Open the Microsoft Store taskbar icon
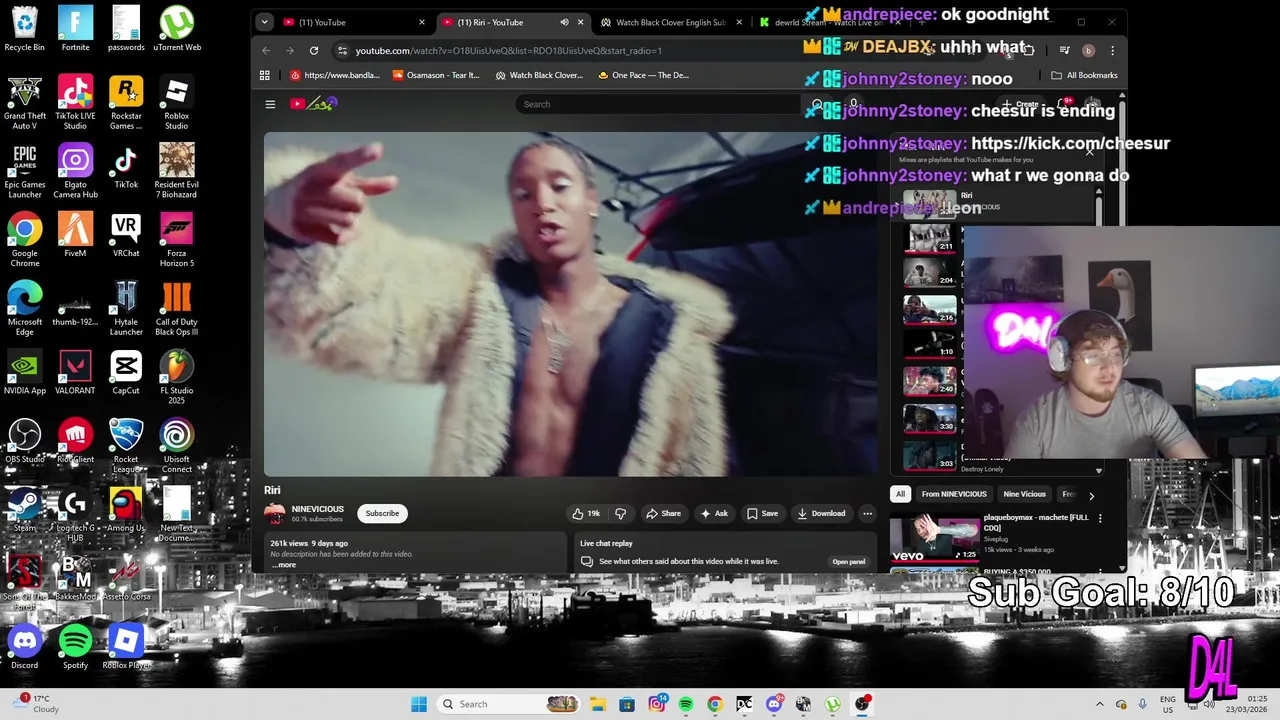This screenshot has width=1280, height=720. tap(626, 704)
